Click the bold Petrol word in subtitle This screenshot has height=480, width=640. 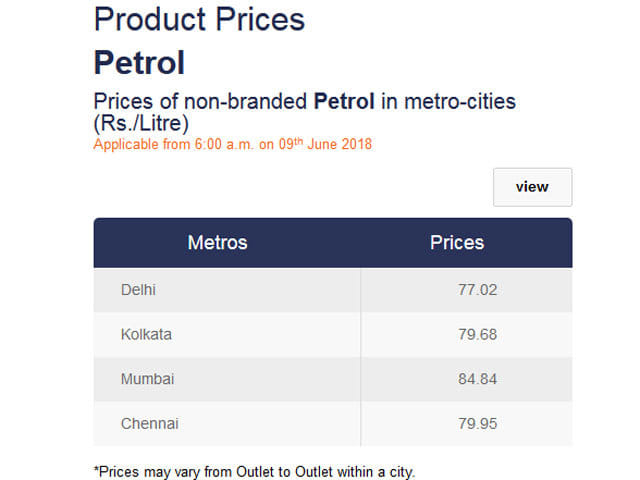pyautogui.click(x=344, y=101)
